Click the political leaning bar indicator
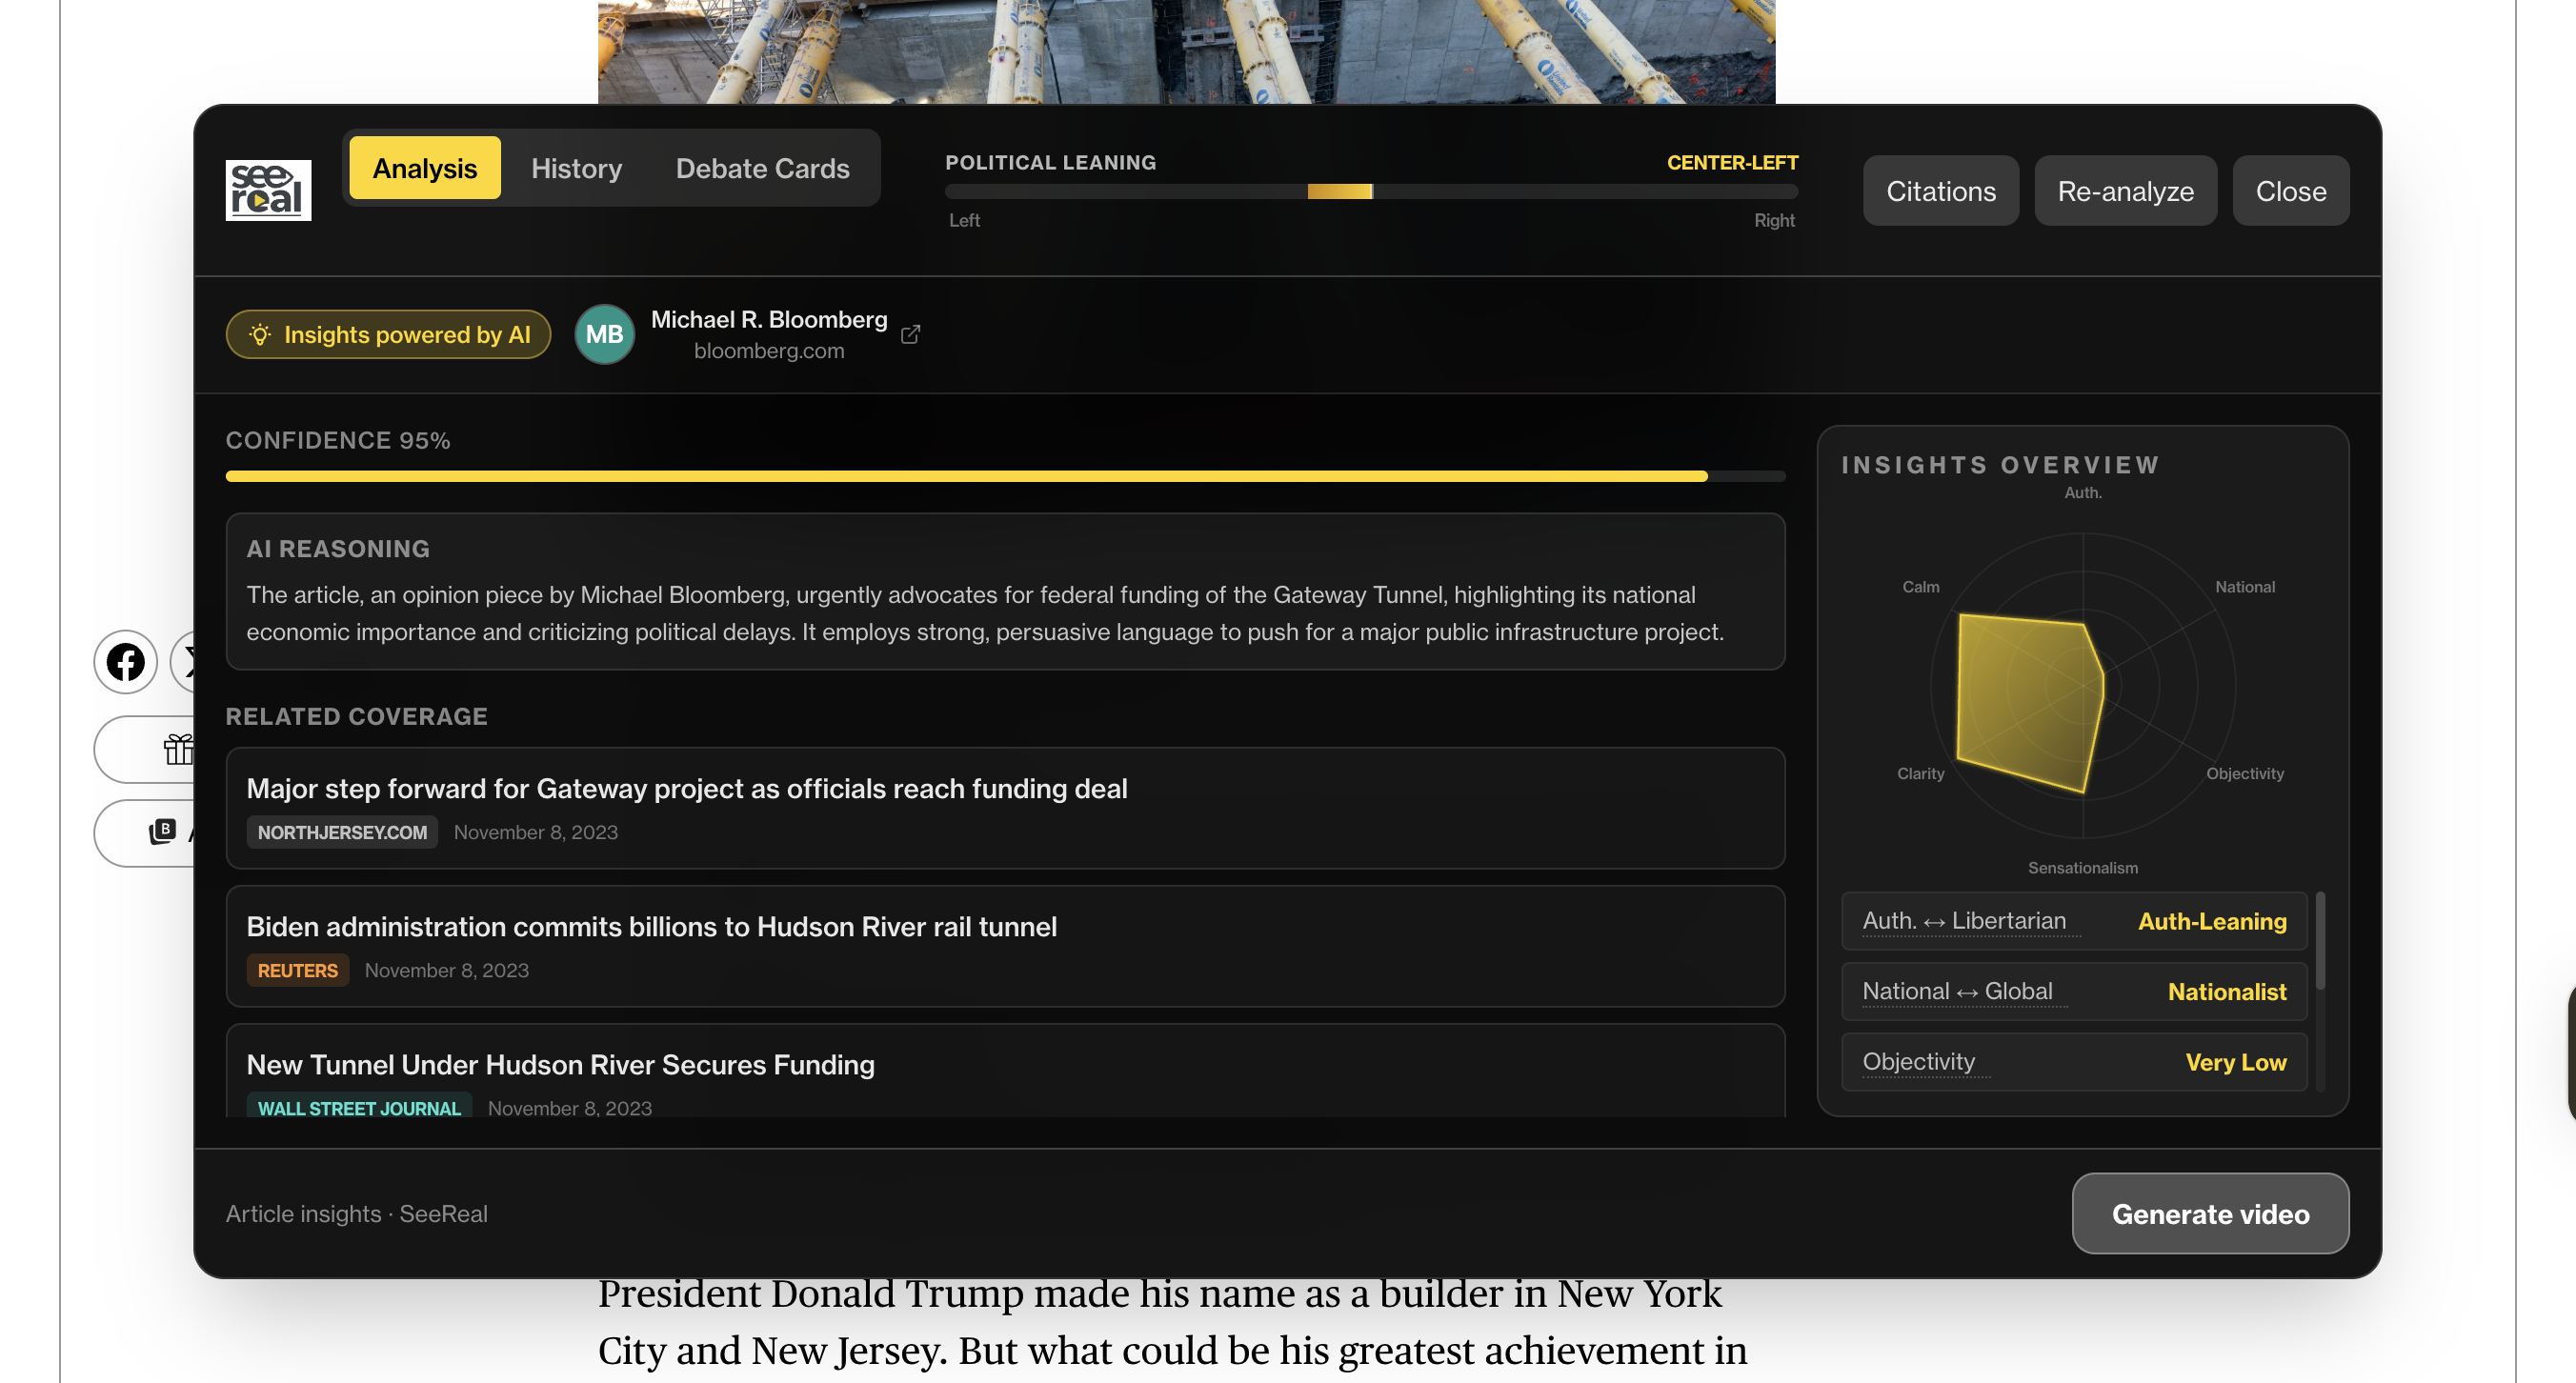The image size is (2576, 1383). (x=1340, y=191)
